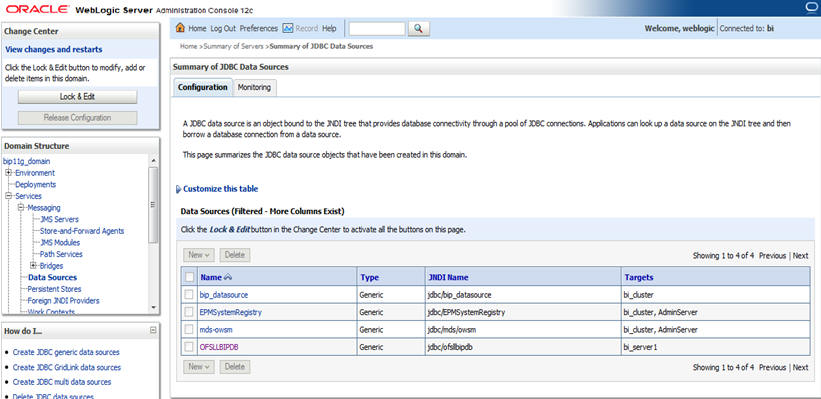
Task: Select Store-and-Forward Agents tree item
Action: [82, 231]
